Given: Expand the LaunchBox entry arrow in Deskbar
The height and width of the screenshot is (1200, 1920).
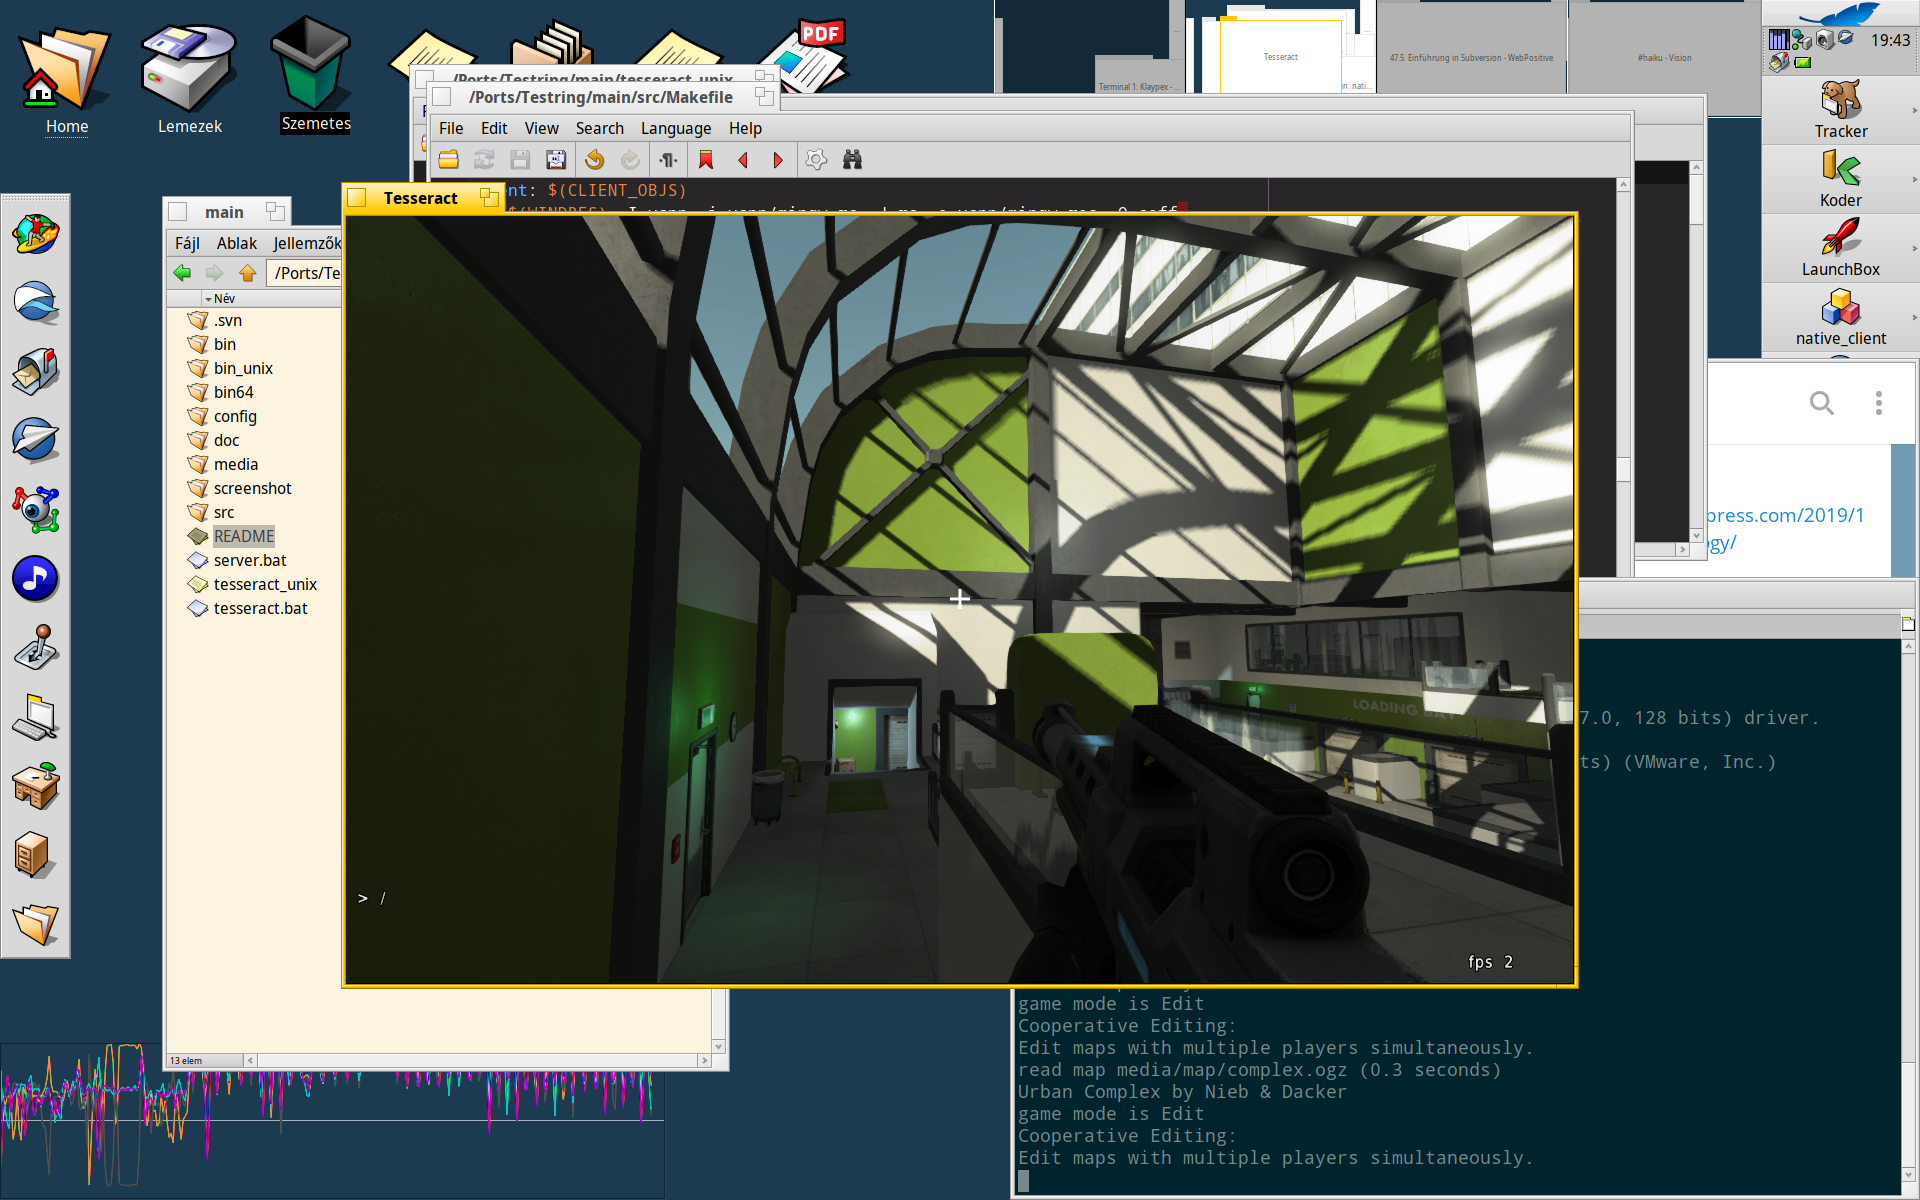Looking at the screenshot, I should (1914, 248).
